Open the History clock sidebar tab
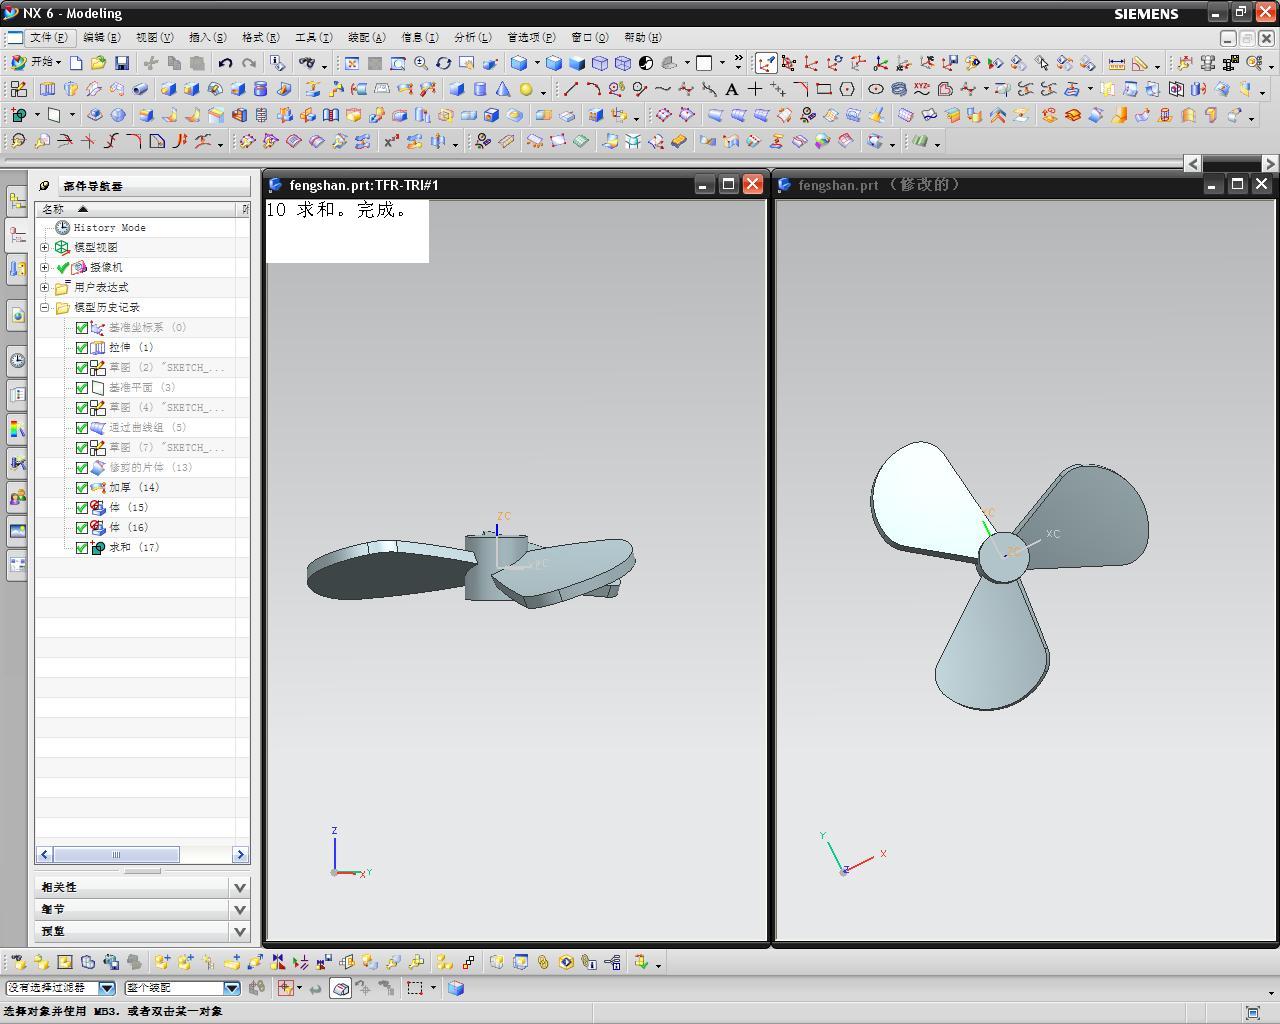The height and width of the screenshot is (1024, 1280). [17, 361]
